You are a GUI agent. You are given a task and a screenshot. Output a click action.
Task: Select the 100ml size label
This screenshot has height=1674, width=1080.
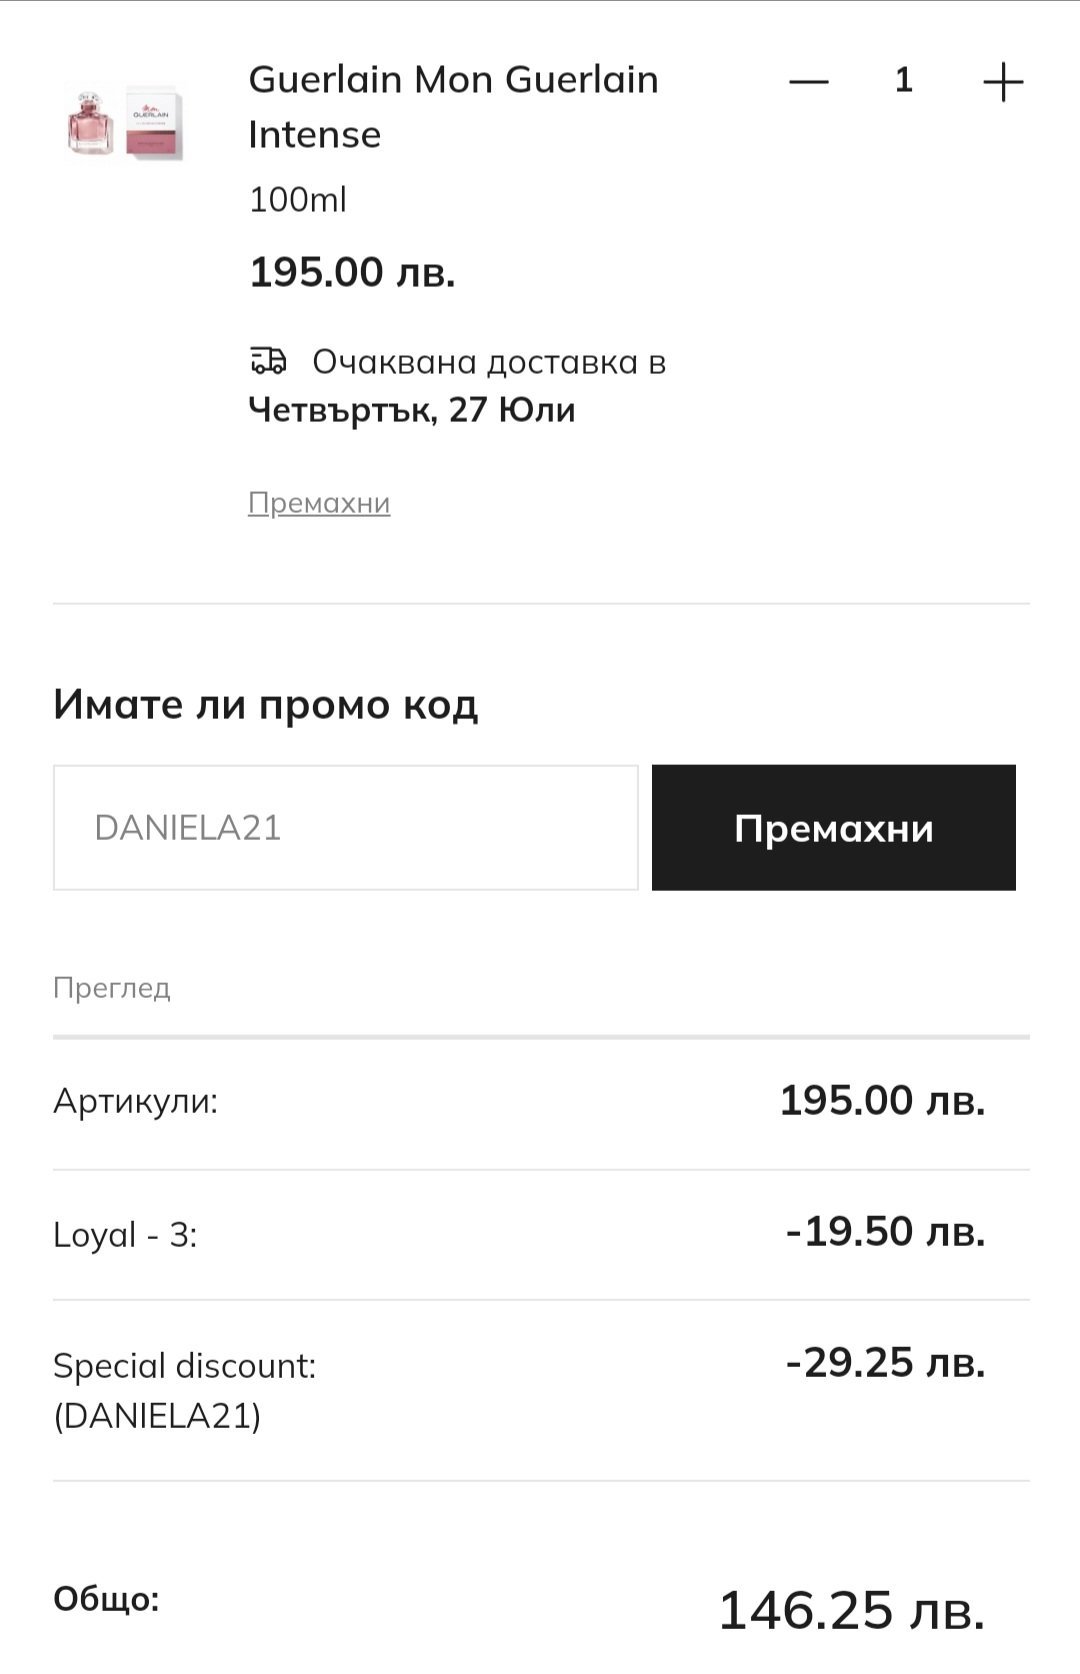point(297,199)
